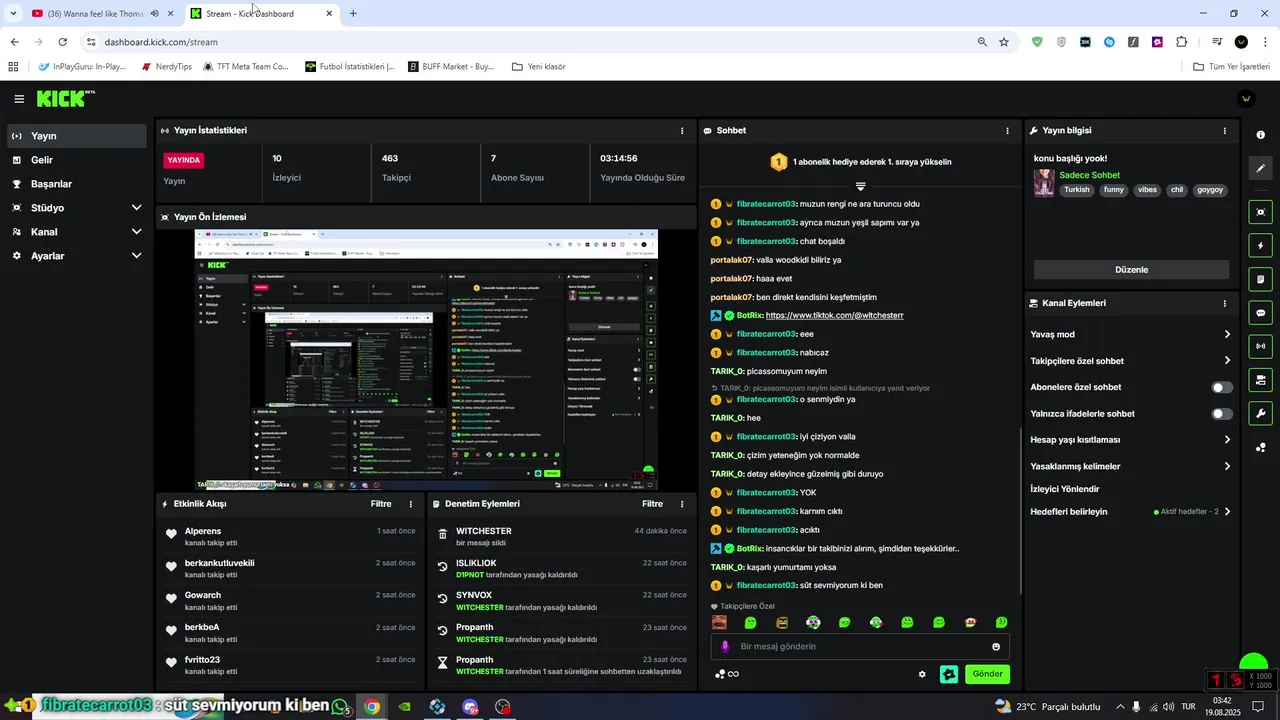Go to Başarılar in the left sidebar
Screen dimensions: 1280x720
click(x=77, y=184)
